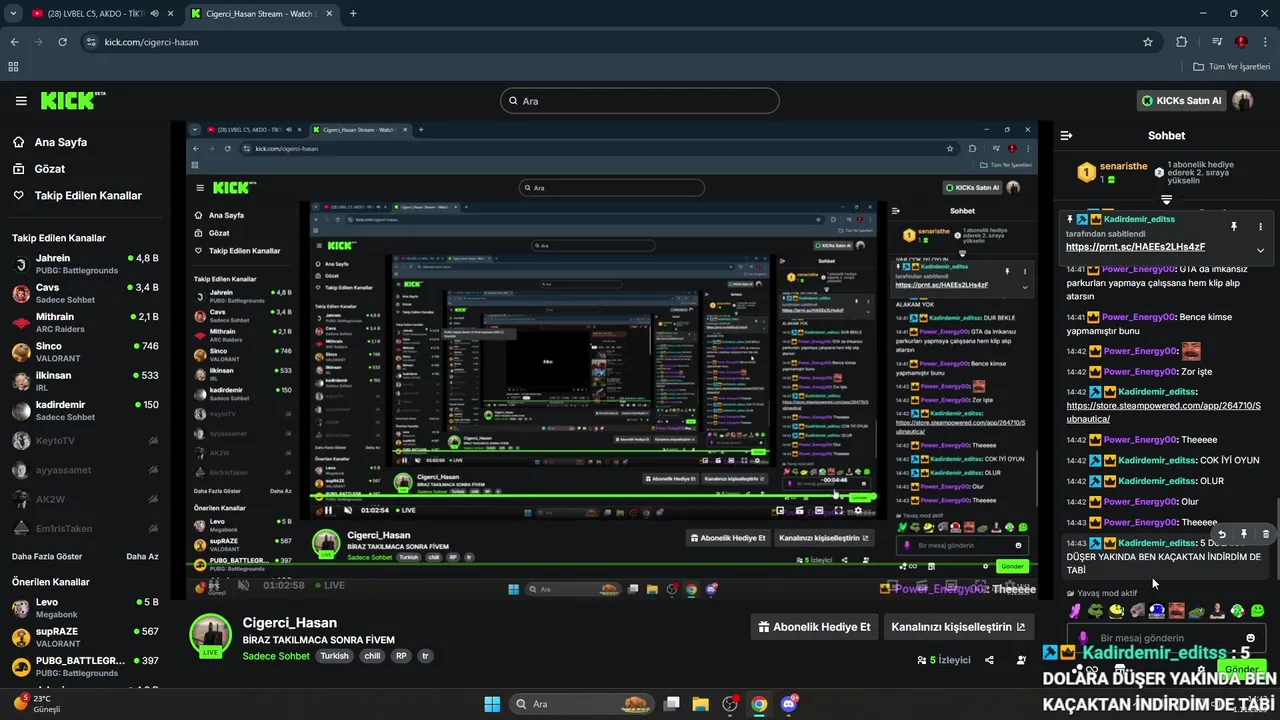Open Chrome extensions puzzle icon
Viewport: 1280px width, 720px height.
pyautogui.click(x=1182, y=42)
